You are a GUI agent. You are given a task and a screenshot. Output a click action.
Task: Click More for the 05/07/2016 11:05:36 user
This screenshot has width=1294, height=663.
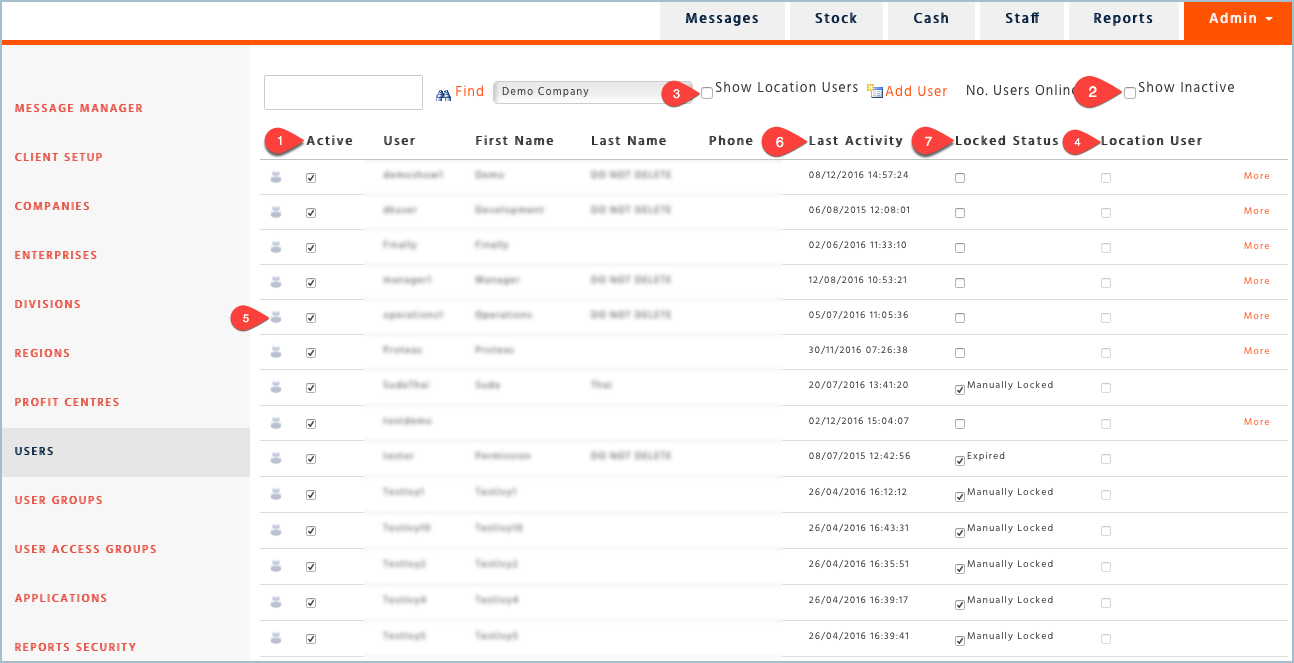click(1257, 316)
